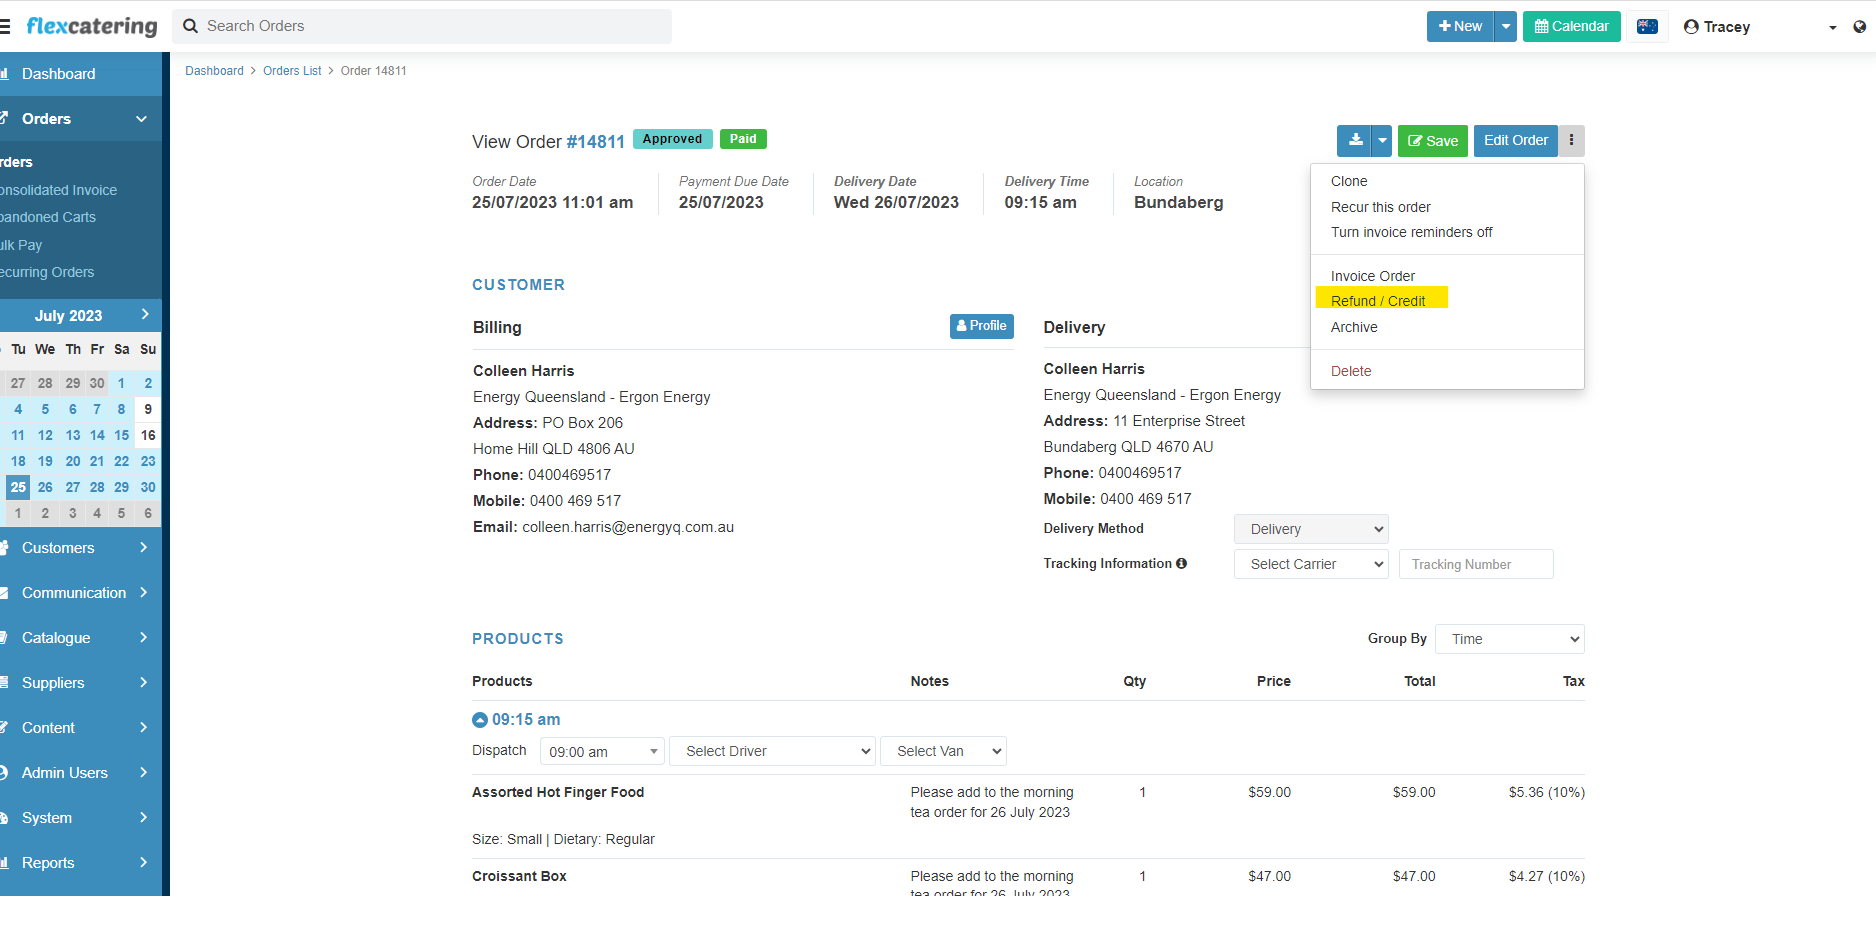Select July 16 in the calendar
Viewport: 1876px width, 926px height.
coord(148,435)
